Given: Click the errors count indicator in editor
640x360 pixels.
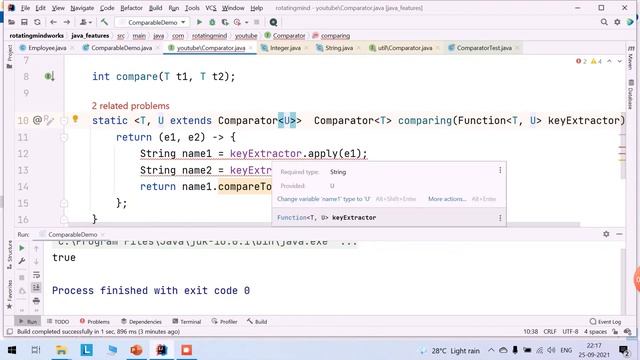Looking at the screenshot, I should pos(581,61).
